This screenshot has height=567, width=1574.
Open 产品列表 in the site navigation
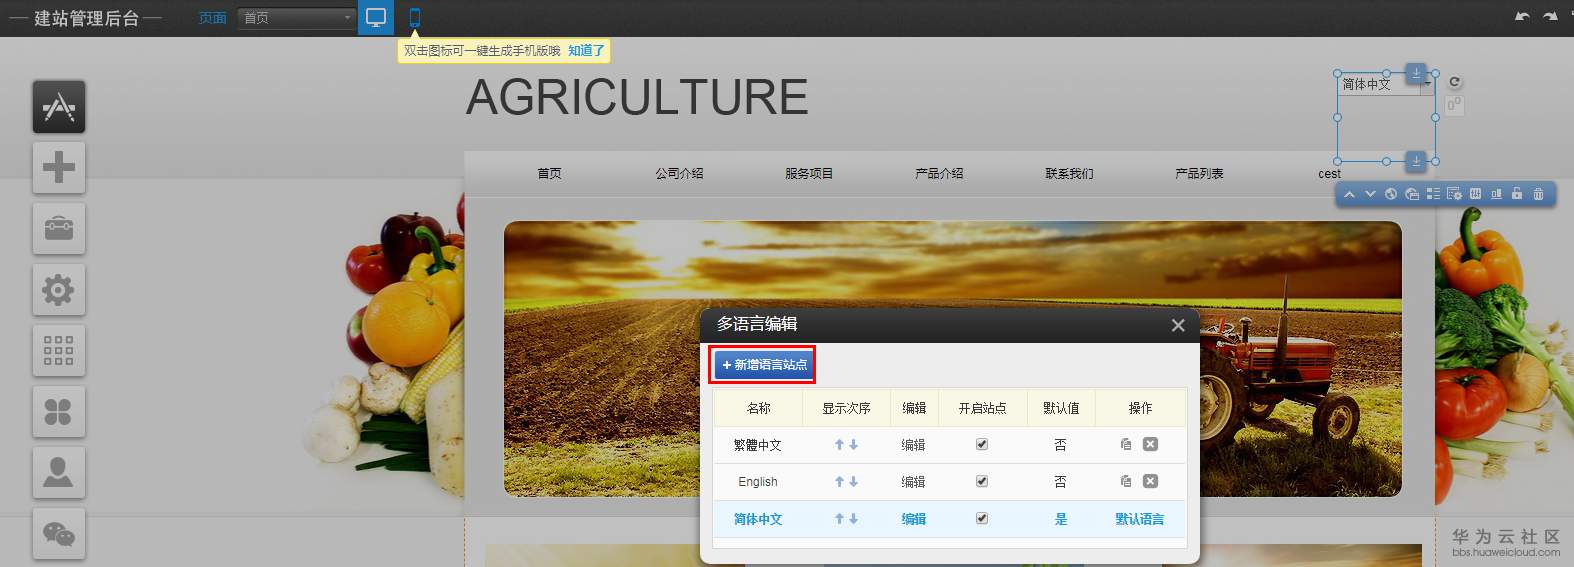point(1199,173)
